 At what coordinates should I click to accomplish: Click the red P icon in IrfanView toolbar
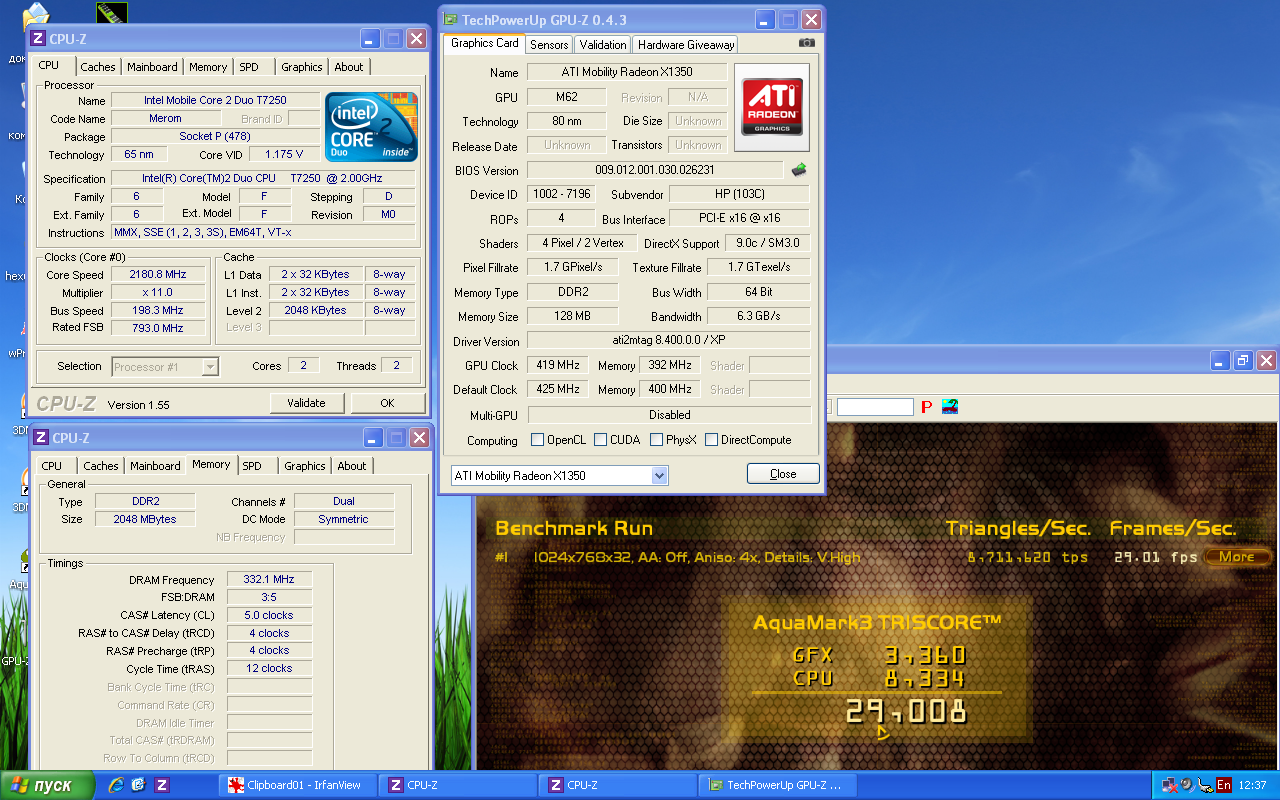click(926, 407)
